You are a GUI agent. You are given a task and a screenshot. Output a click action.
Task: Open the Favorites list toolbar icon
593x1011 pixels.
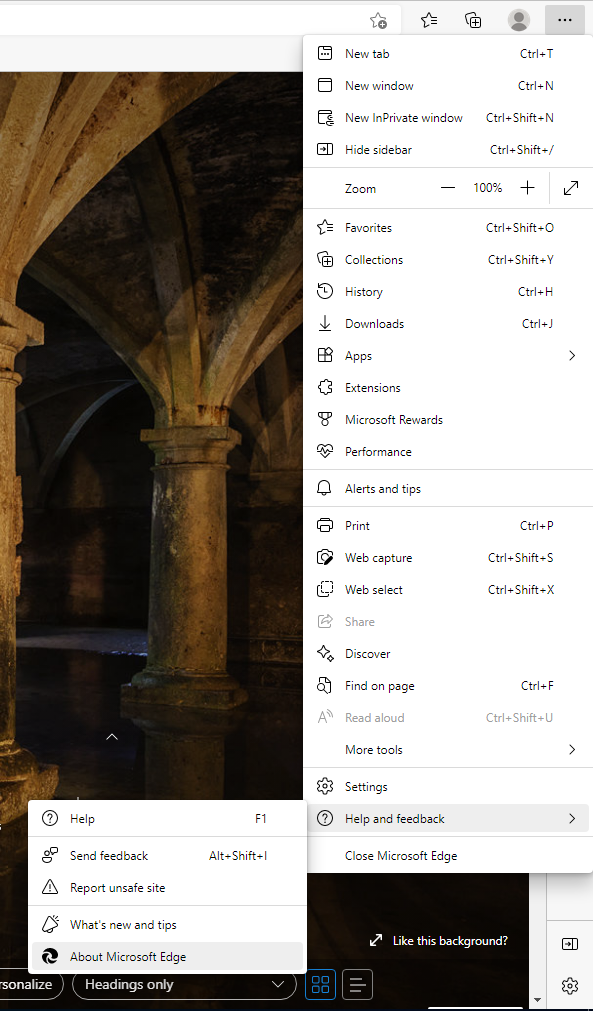coord(429,21)
